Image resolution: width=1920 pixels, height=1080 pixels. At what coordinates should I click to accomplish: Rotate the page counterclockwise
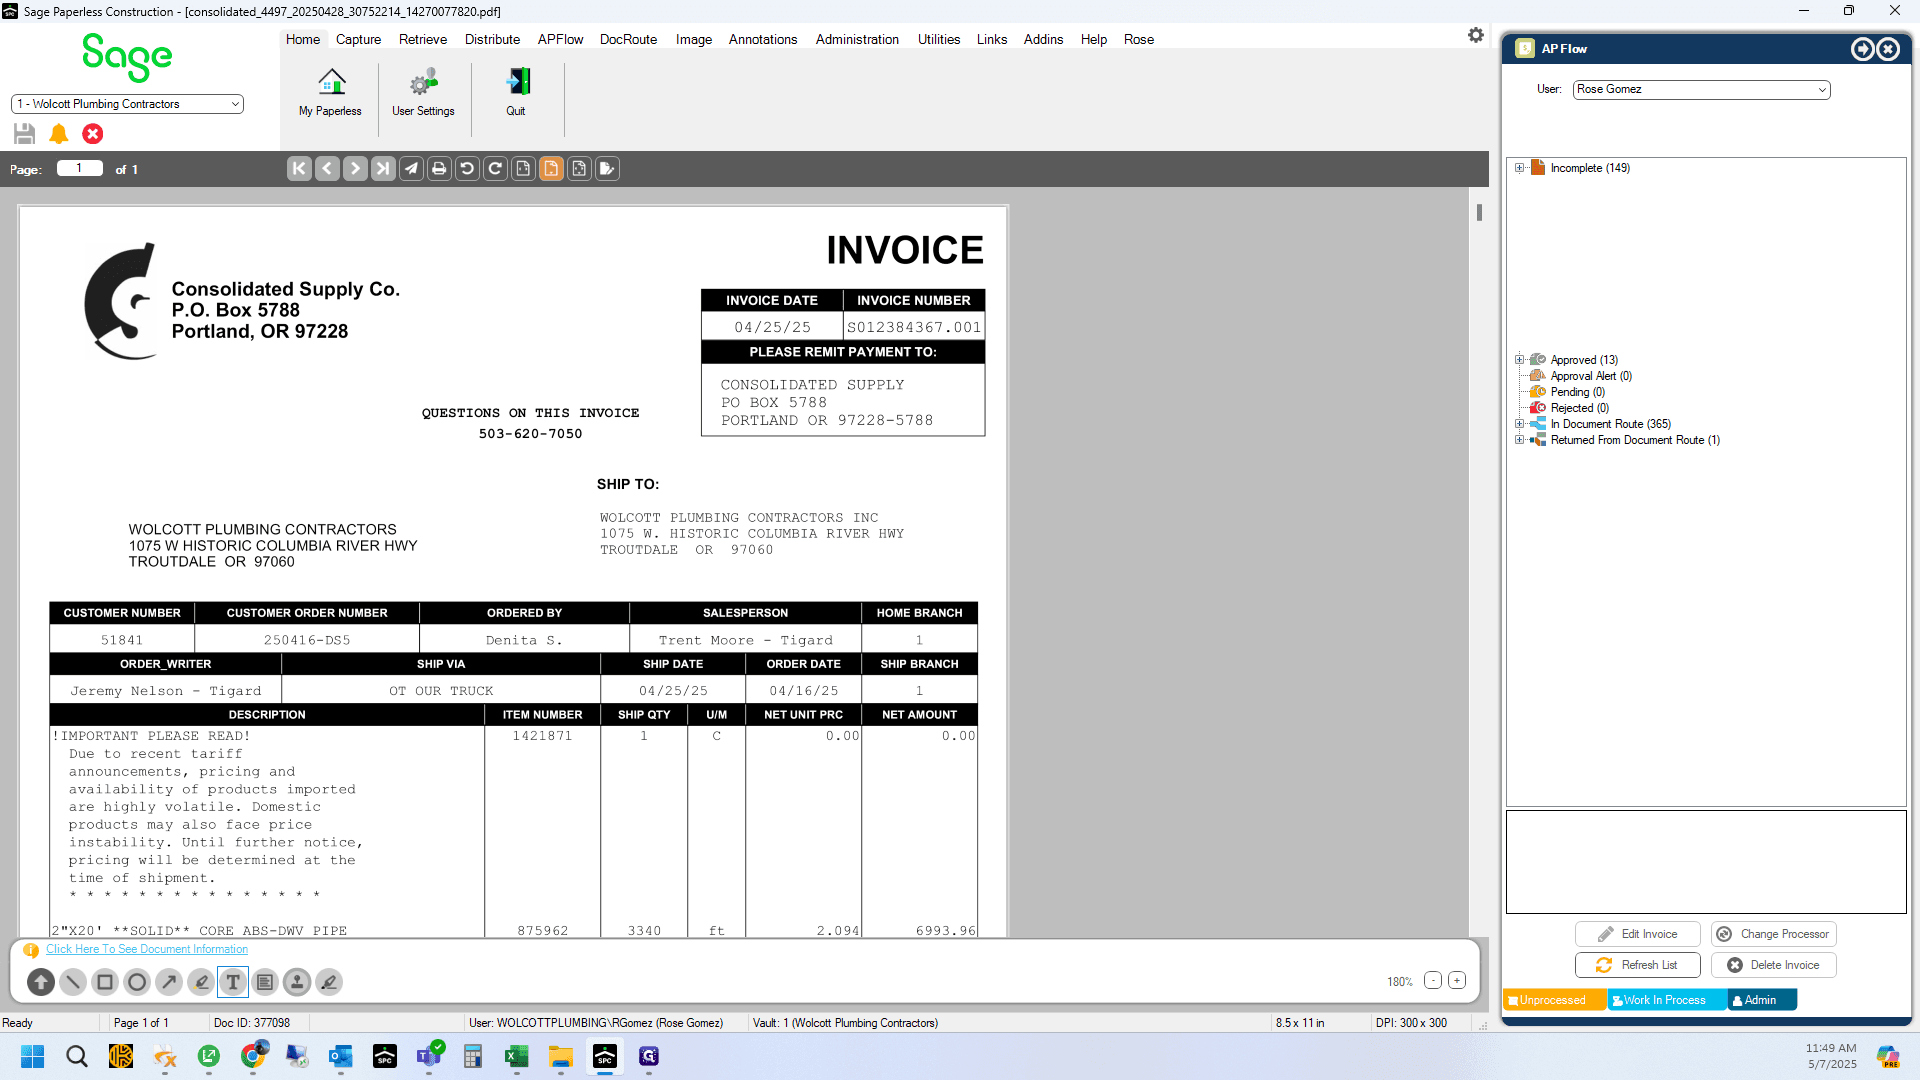[x=467, y=169]
